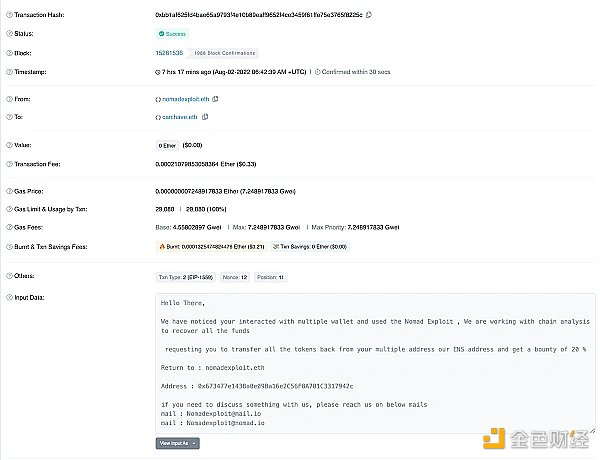
Task: Click copy icon beside nomadexploit.eth
Action: click(216, 99)
